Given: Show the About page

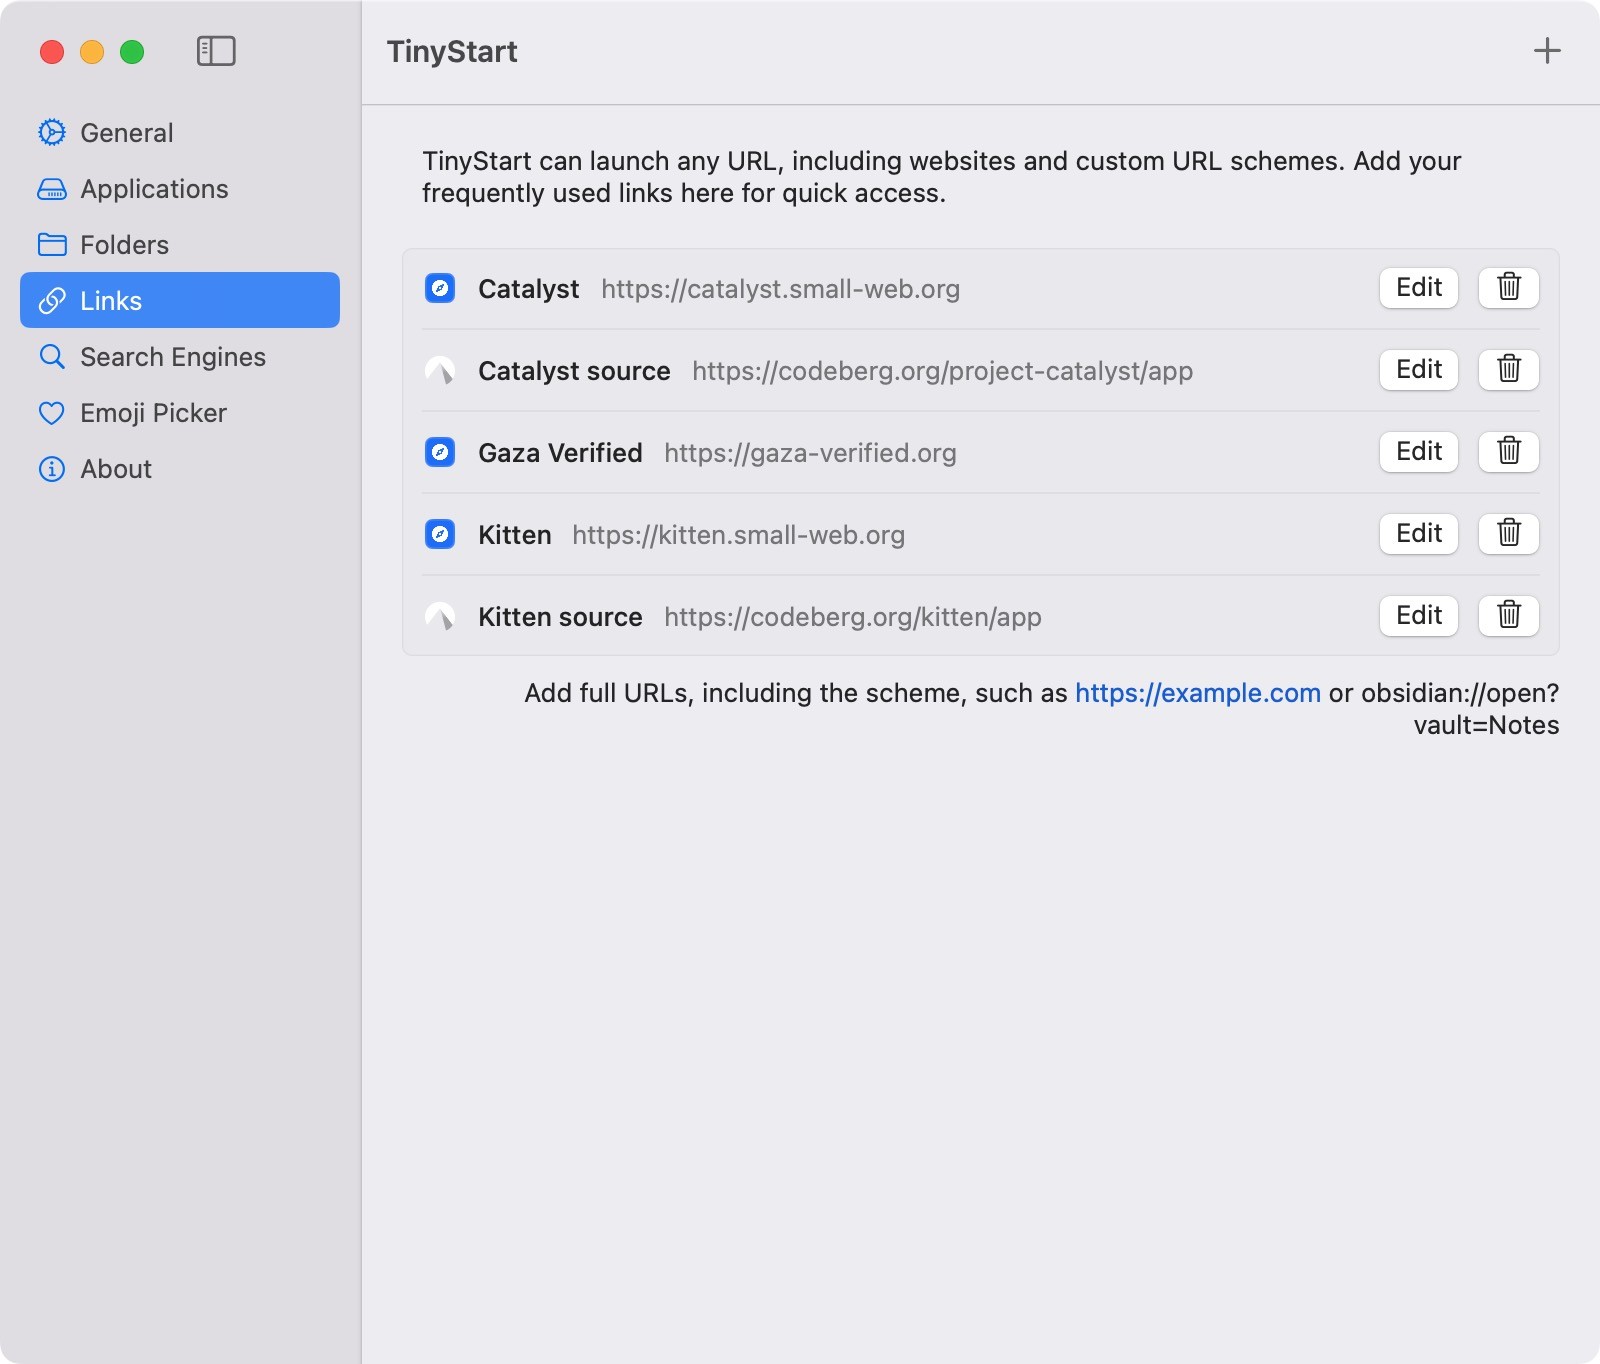Looking at the screenshot, I should point(116,469).
